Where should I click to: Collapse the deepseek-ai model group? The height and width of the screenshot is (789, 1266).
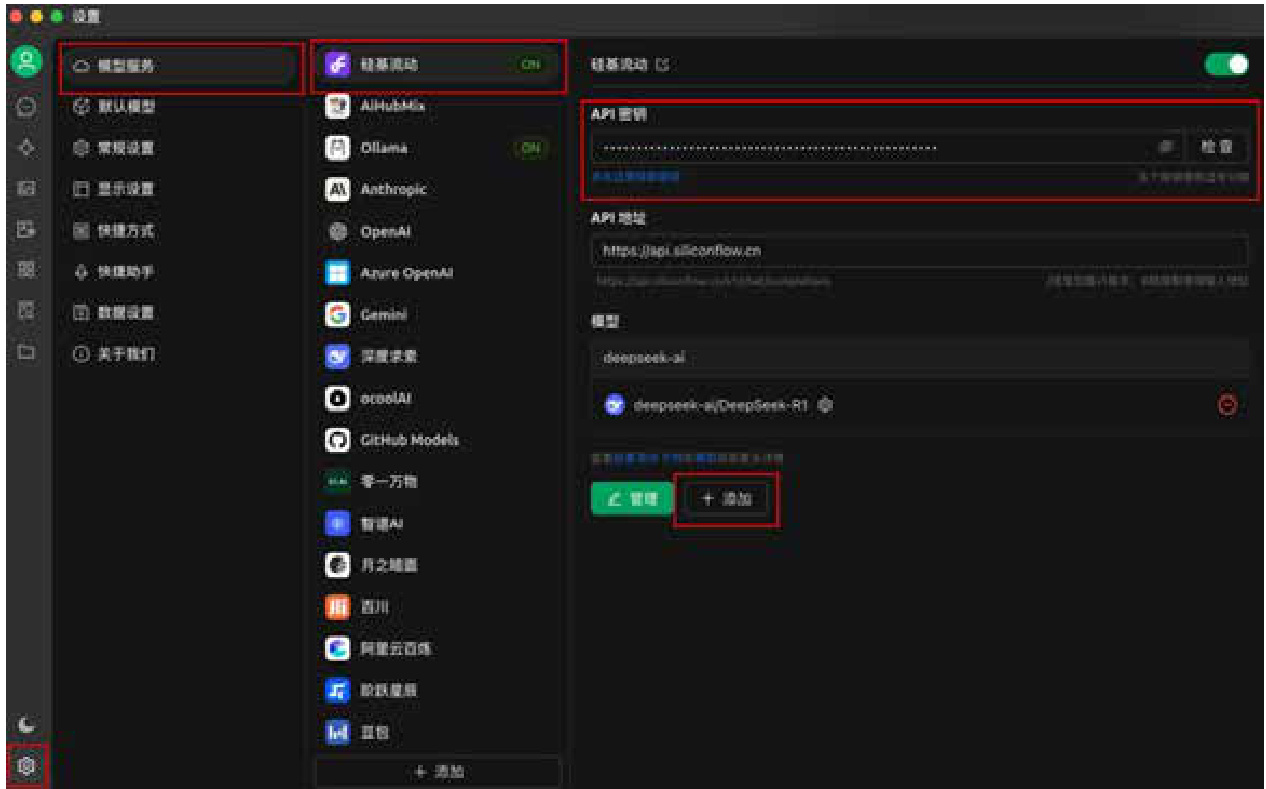pos(919,358)
